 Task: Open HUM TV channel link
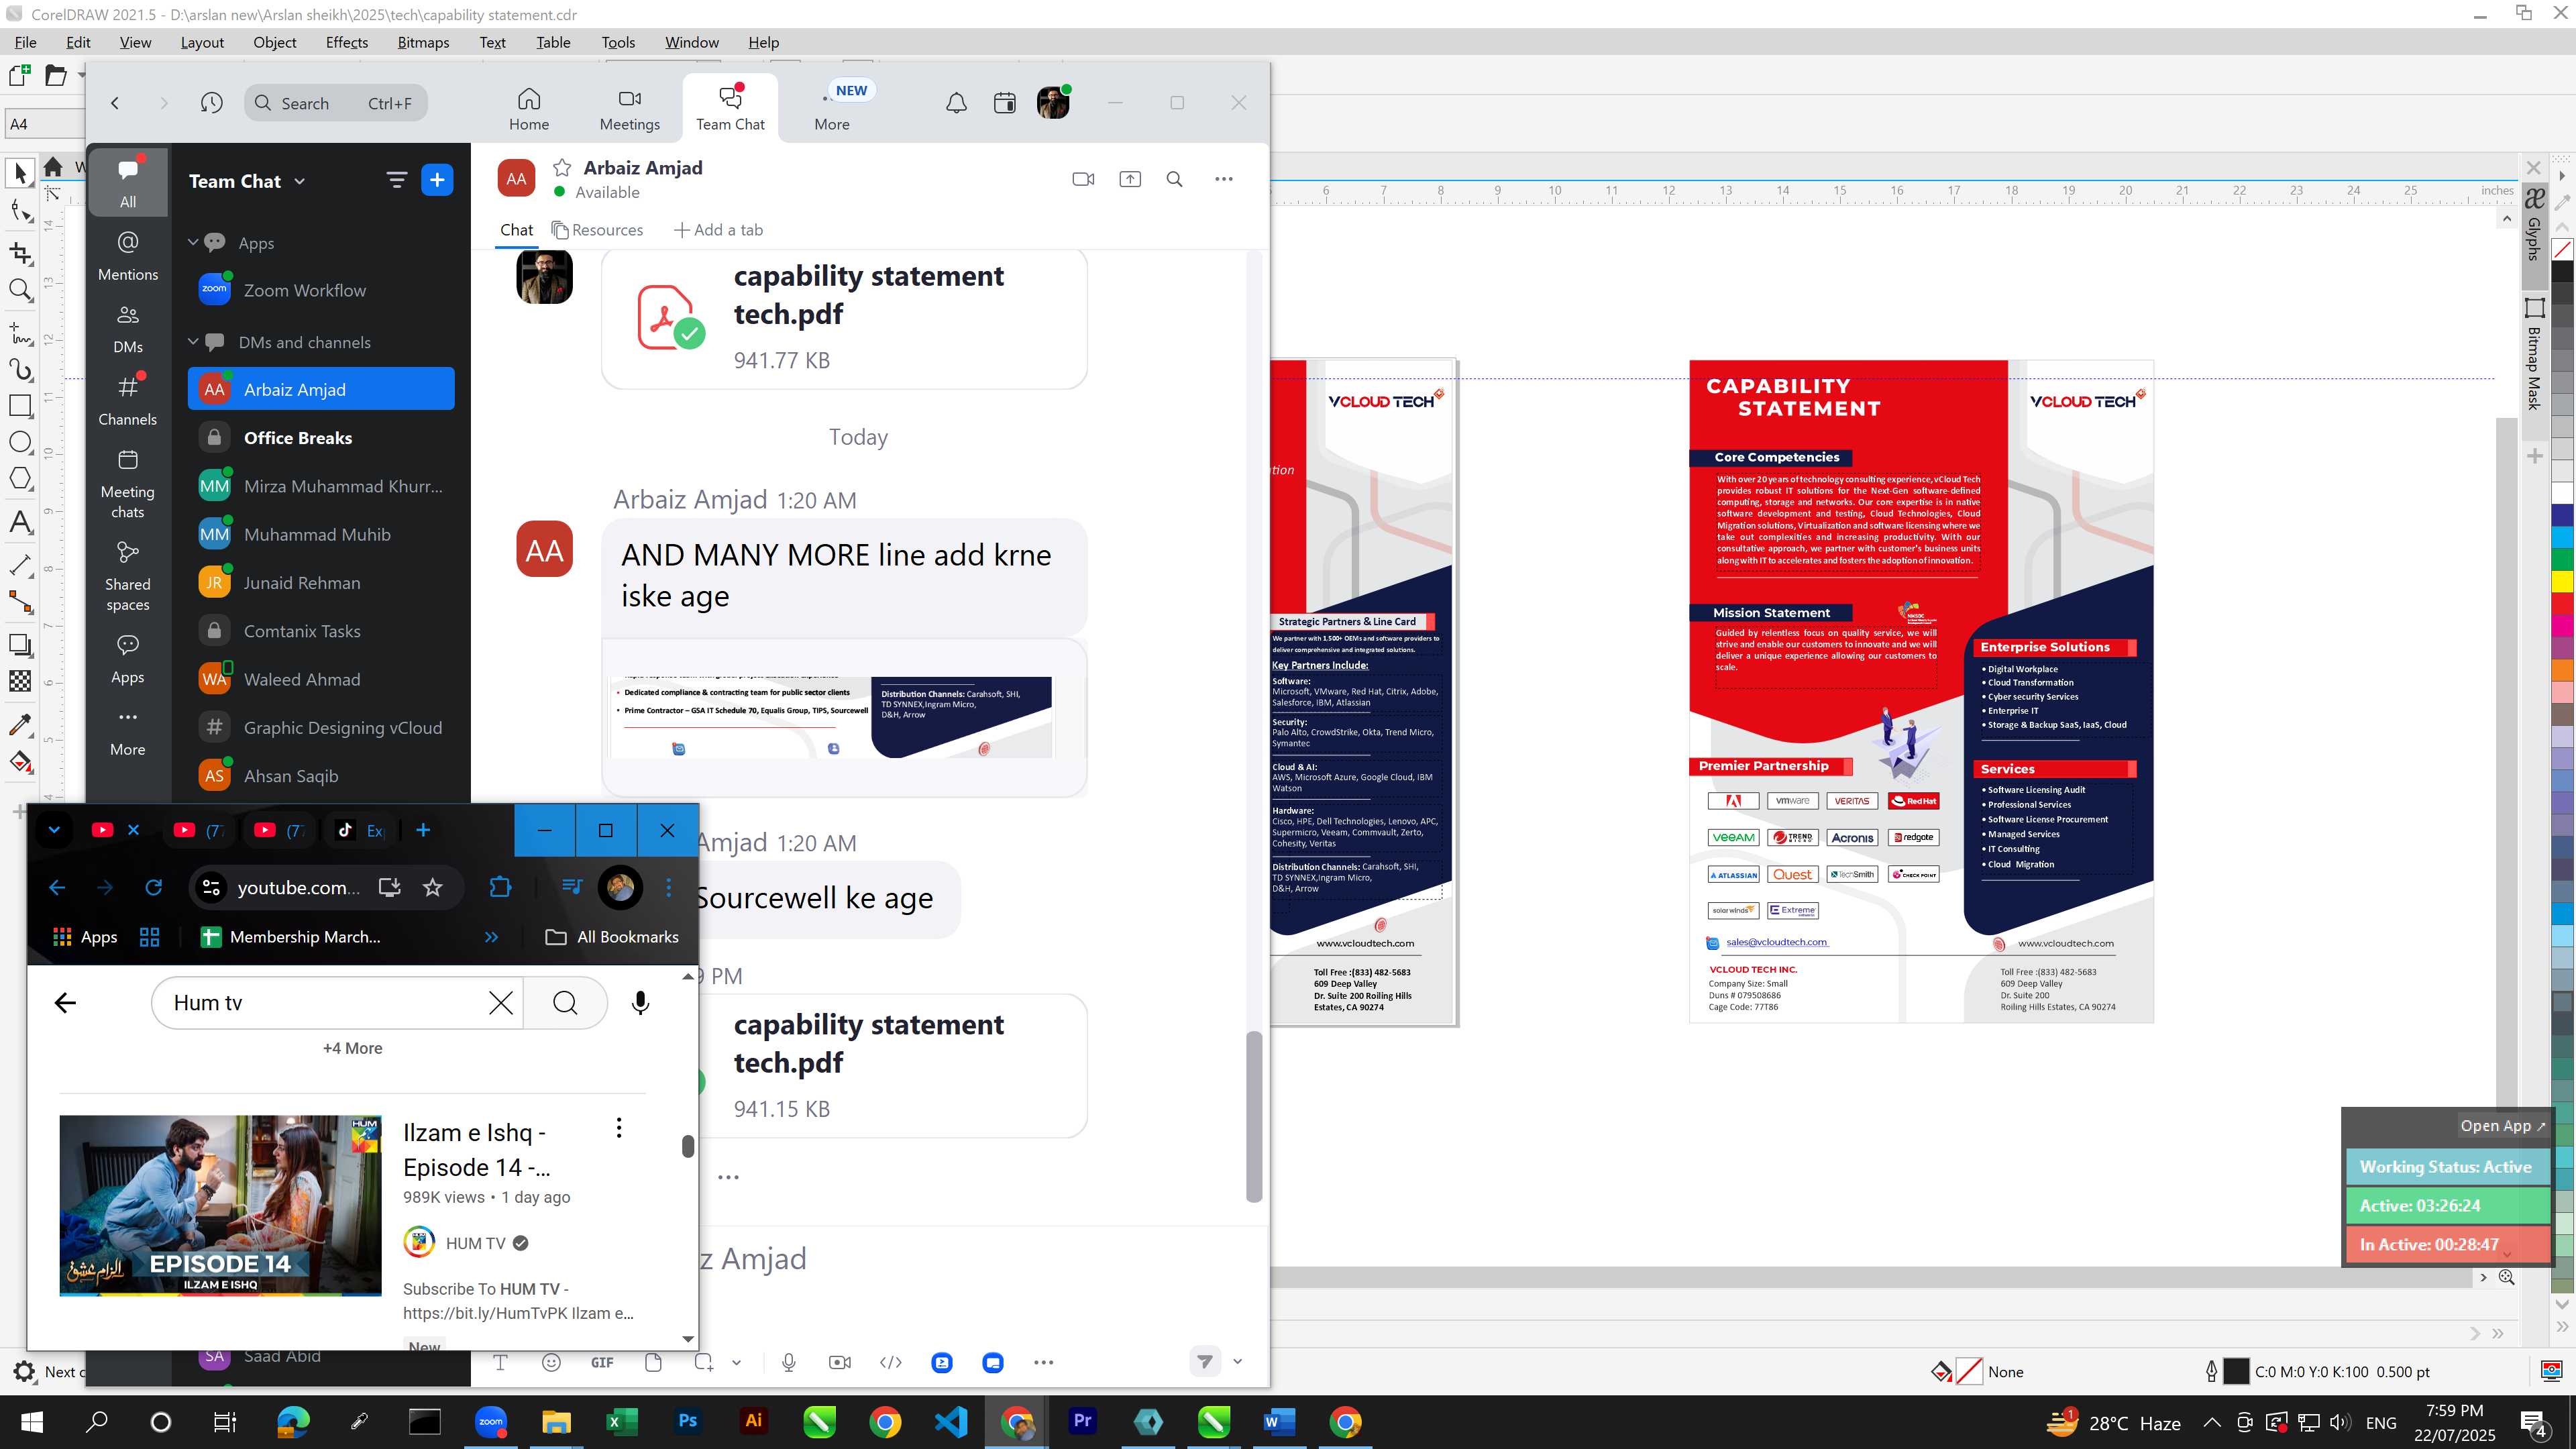point(475,1243)
